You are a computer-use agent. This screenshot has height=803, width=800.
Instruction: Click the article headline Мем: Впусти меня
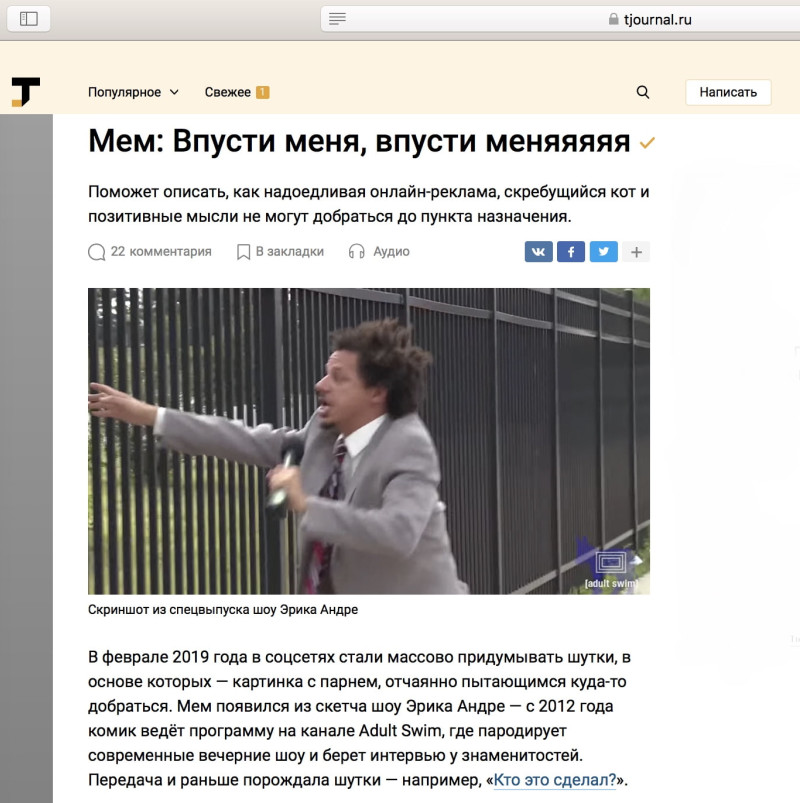coord(359,141)
